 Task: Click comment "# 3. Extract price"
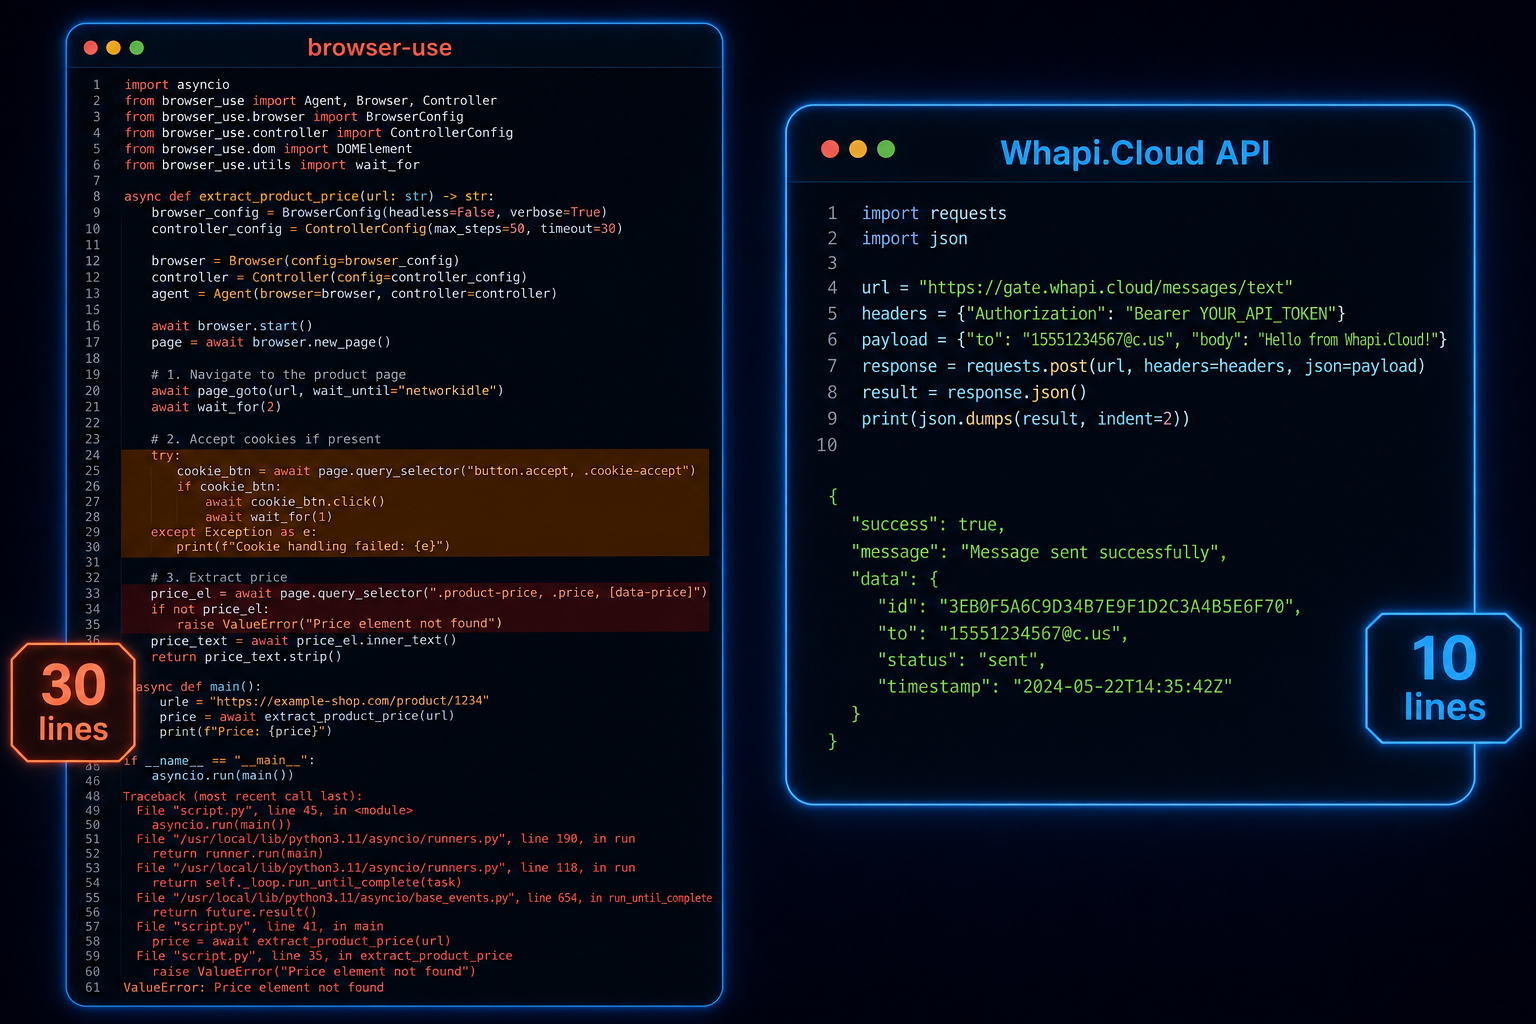point(219,578)
